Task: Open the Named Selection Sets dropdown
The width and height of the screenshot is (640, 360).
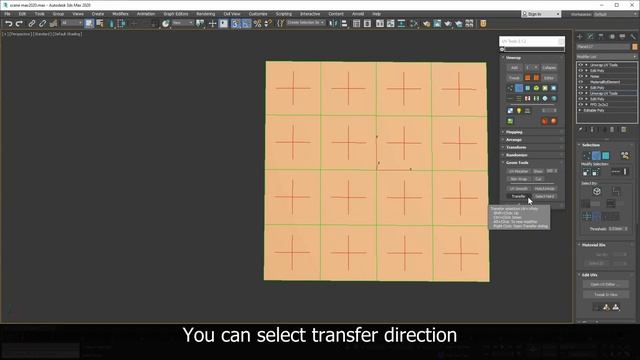Action: click(306, 23)
